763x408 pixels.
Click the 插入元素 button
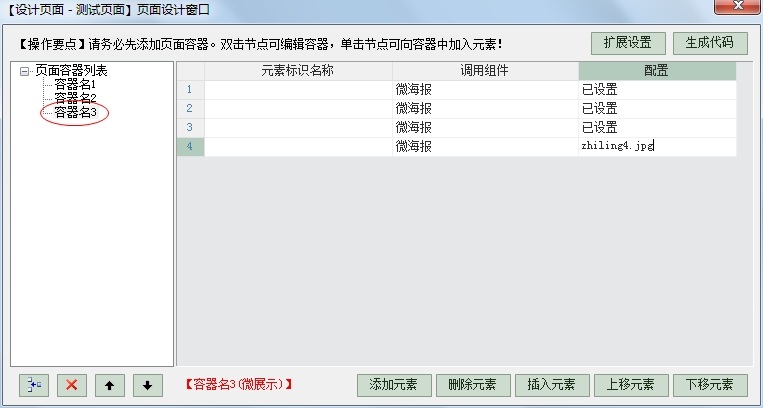[552, 385]
